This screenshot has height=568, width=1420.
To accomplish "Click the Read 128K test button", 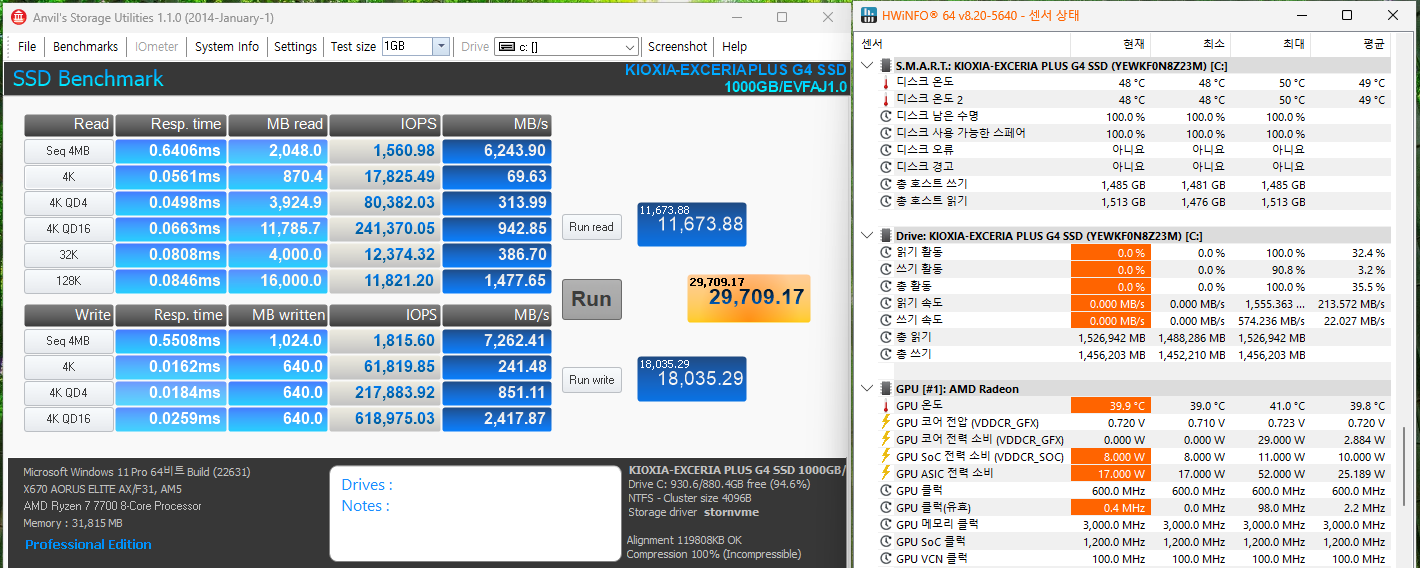I will (68, 281).
